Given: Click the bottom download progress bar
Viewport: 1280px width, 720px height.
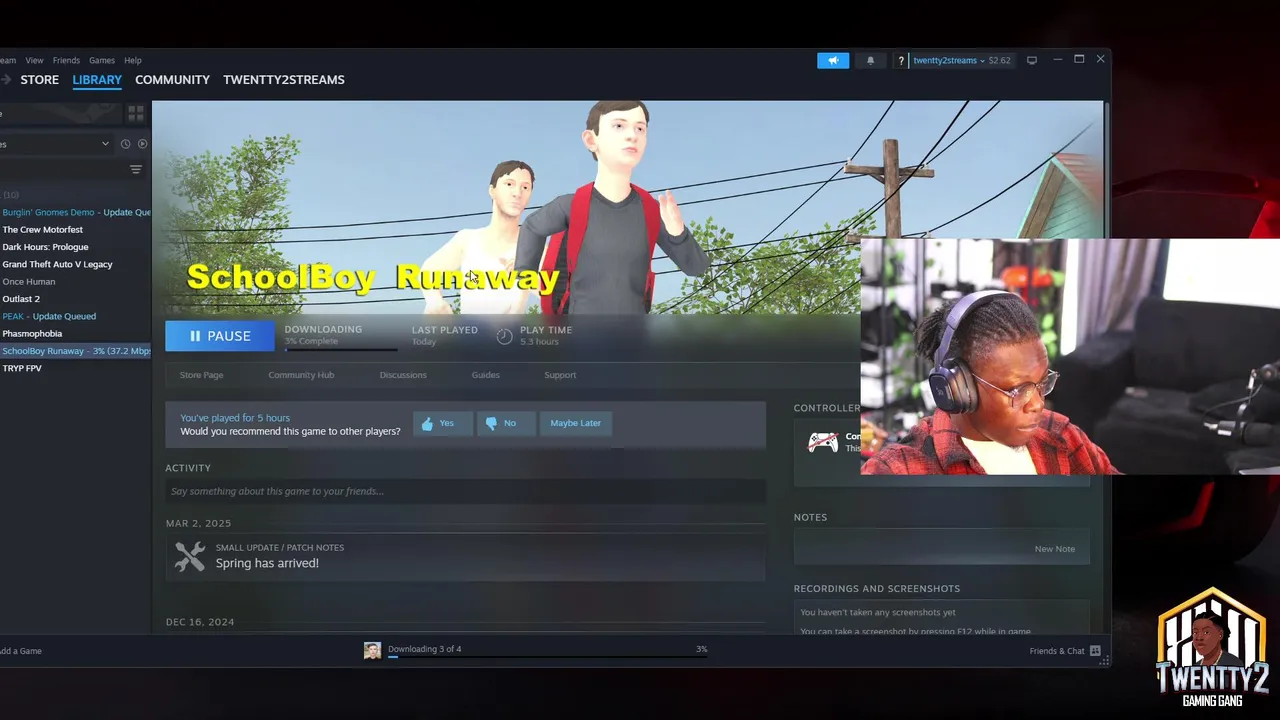Looking at the screenshot, I should 547,658.
